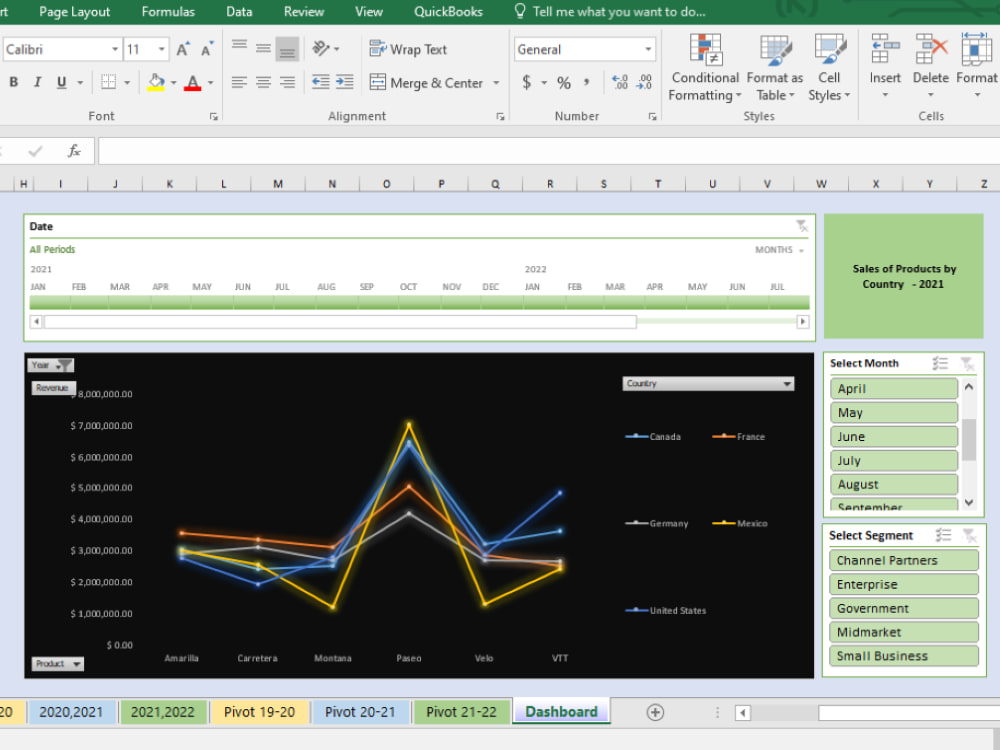Toggle August in month slicer
Screen dimensions: 1000x750
893,484
